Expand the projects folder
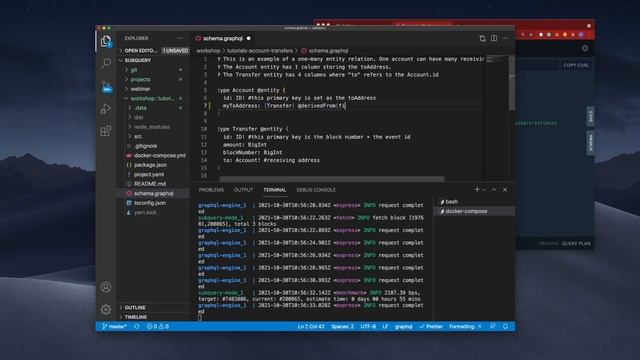 pyautogui.click(x=153, y=79)
